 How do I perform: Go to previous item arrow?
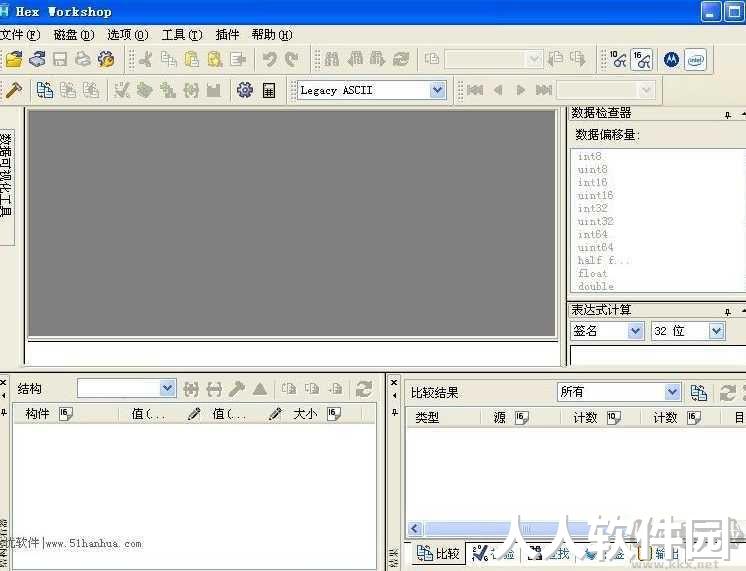coord(498,90)
